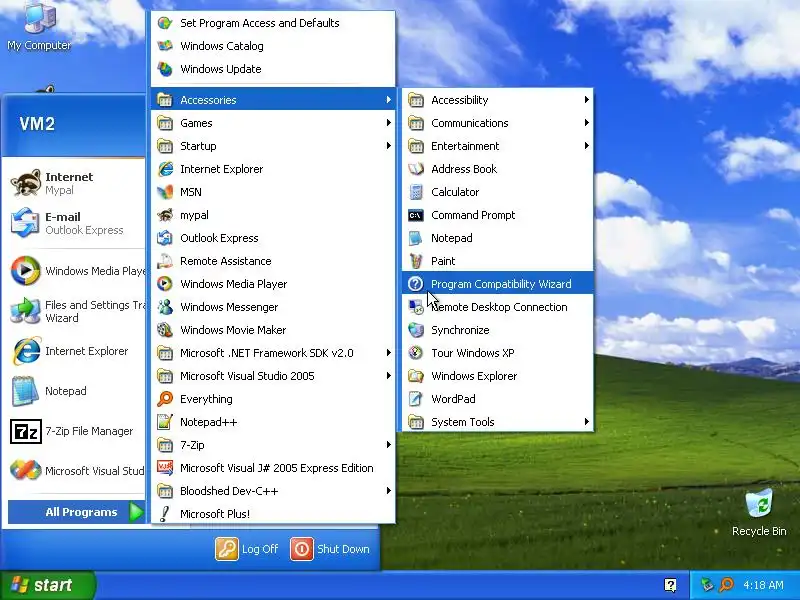This screenshot has height=600, width=800.
Task: Start Tour Windows XP
Action: click(497, 353)
